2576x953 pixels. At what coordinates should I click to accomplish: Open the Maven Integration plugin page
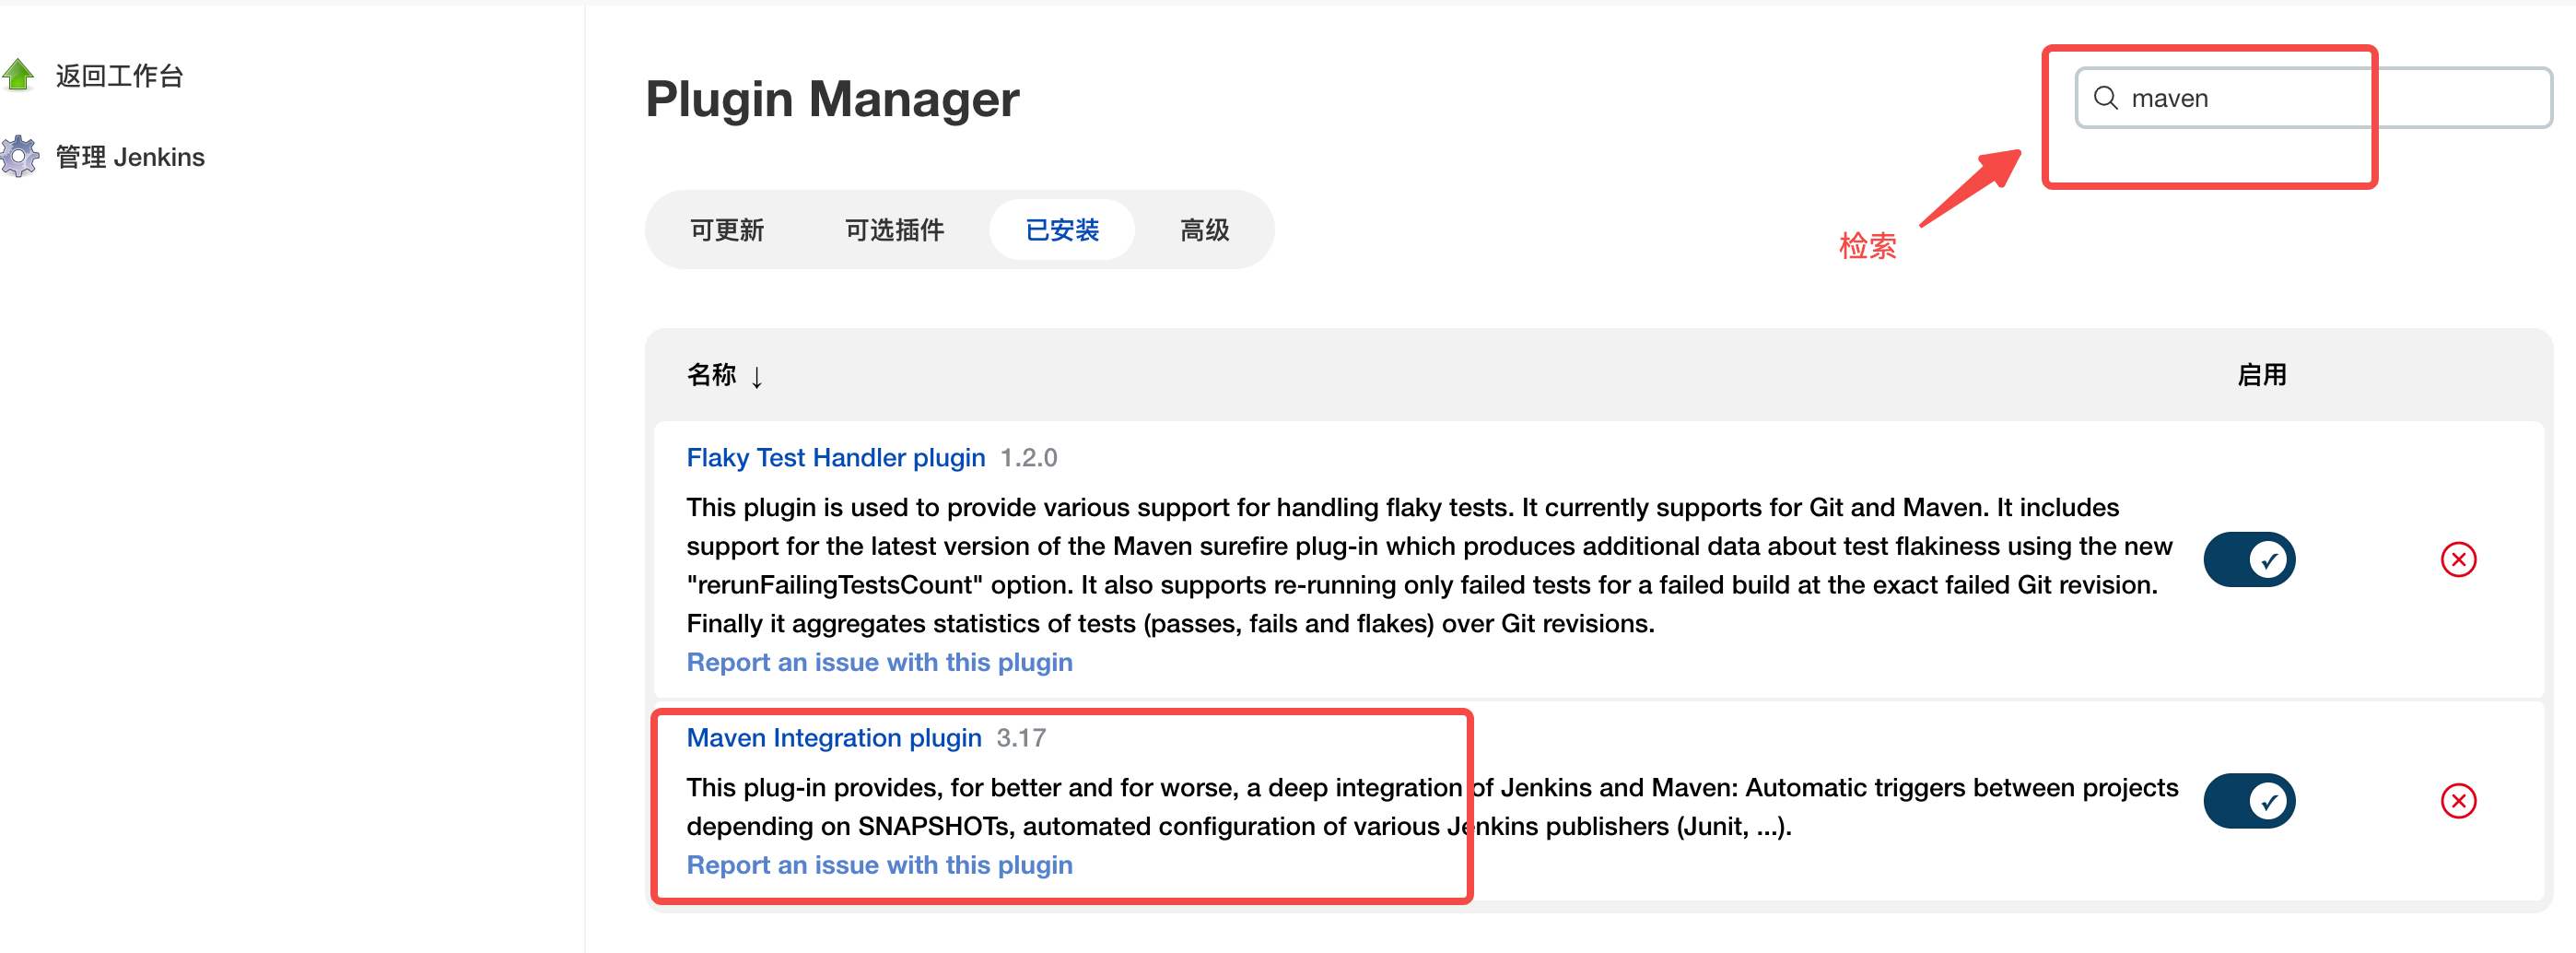(x=833, y=738)
